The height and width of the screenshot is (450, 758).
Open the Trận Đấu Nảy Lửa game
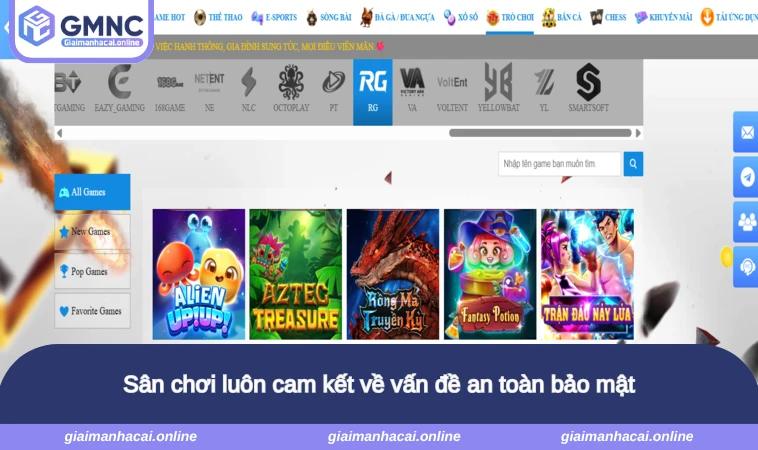pyautogui.click(x=587, y=274)
